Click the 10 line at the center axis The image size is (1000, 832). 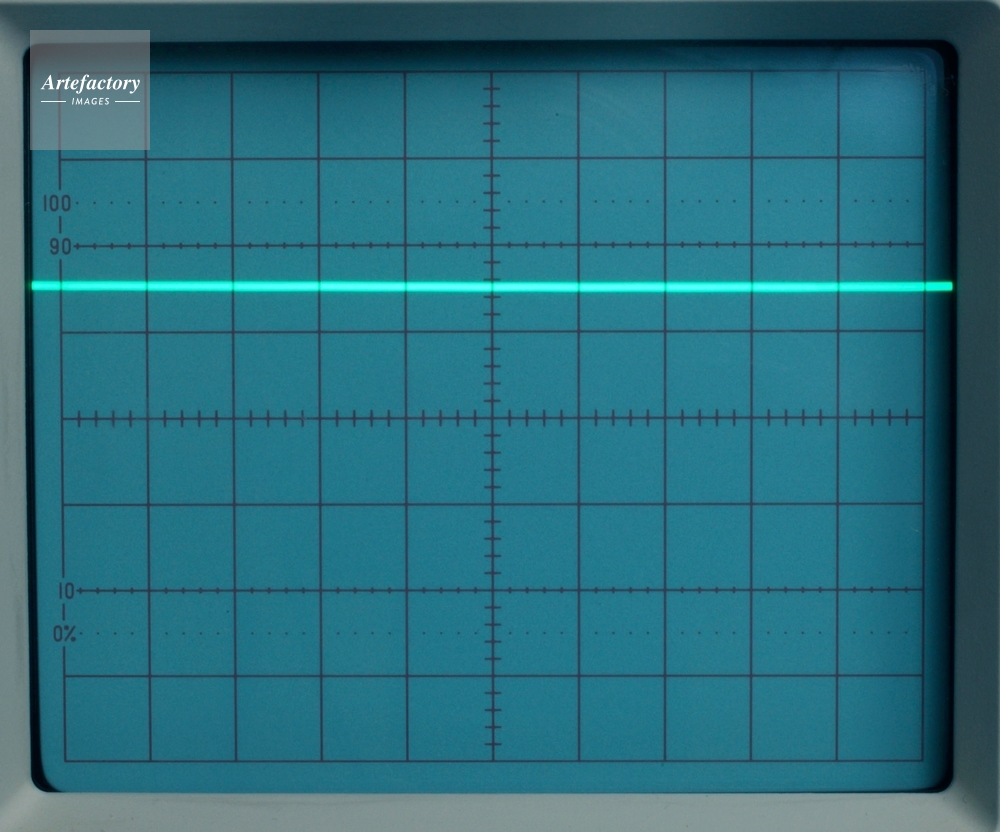(x=492, y=591)
